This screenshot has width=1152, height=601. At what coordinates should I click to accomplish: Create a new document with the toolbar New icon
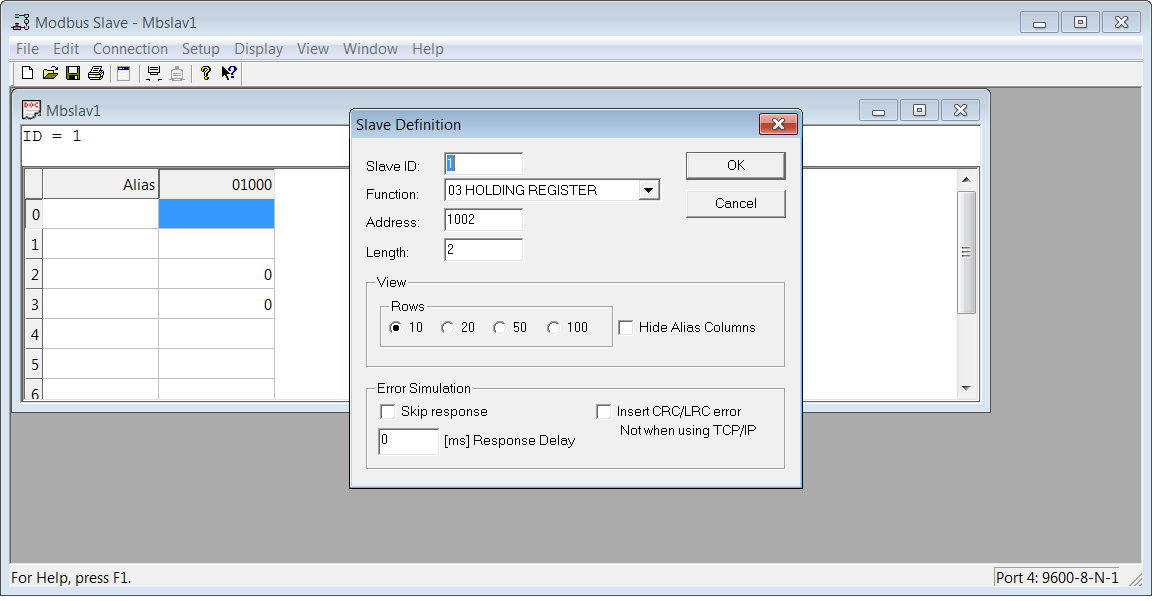click(x=27, y=73)
